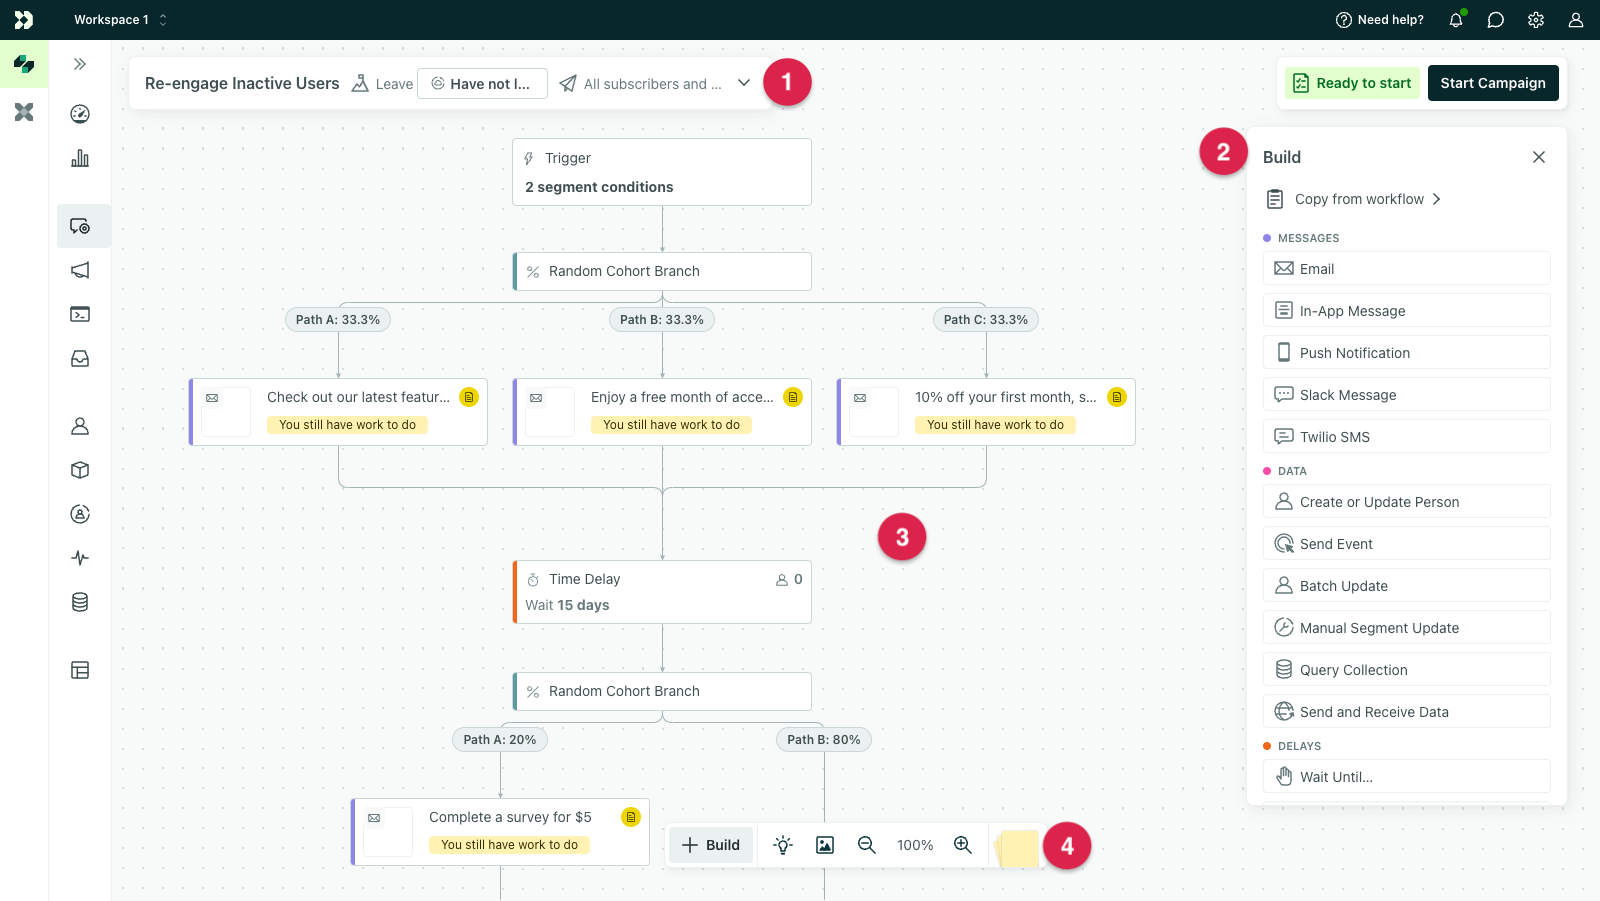Open the People sidebar icon
Image resolution: width=1600 pixels, height=901 pixels.
pyautogui.click(x=80, y=426)
